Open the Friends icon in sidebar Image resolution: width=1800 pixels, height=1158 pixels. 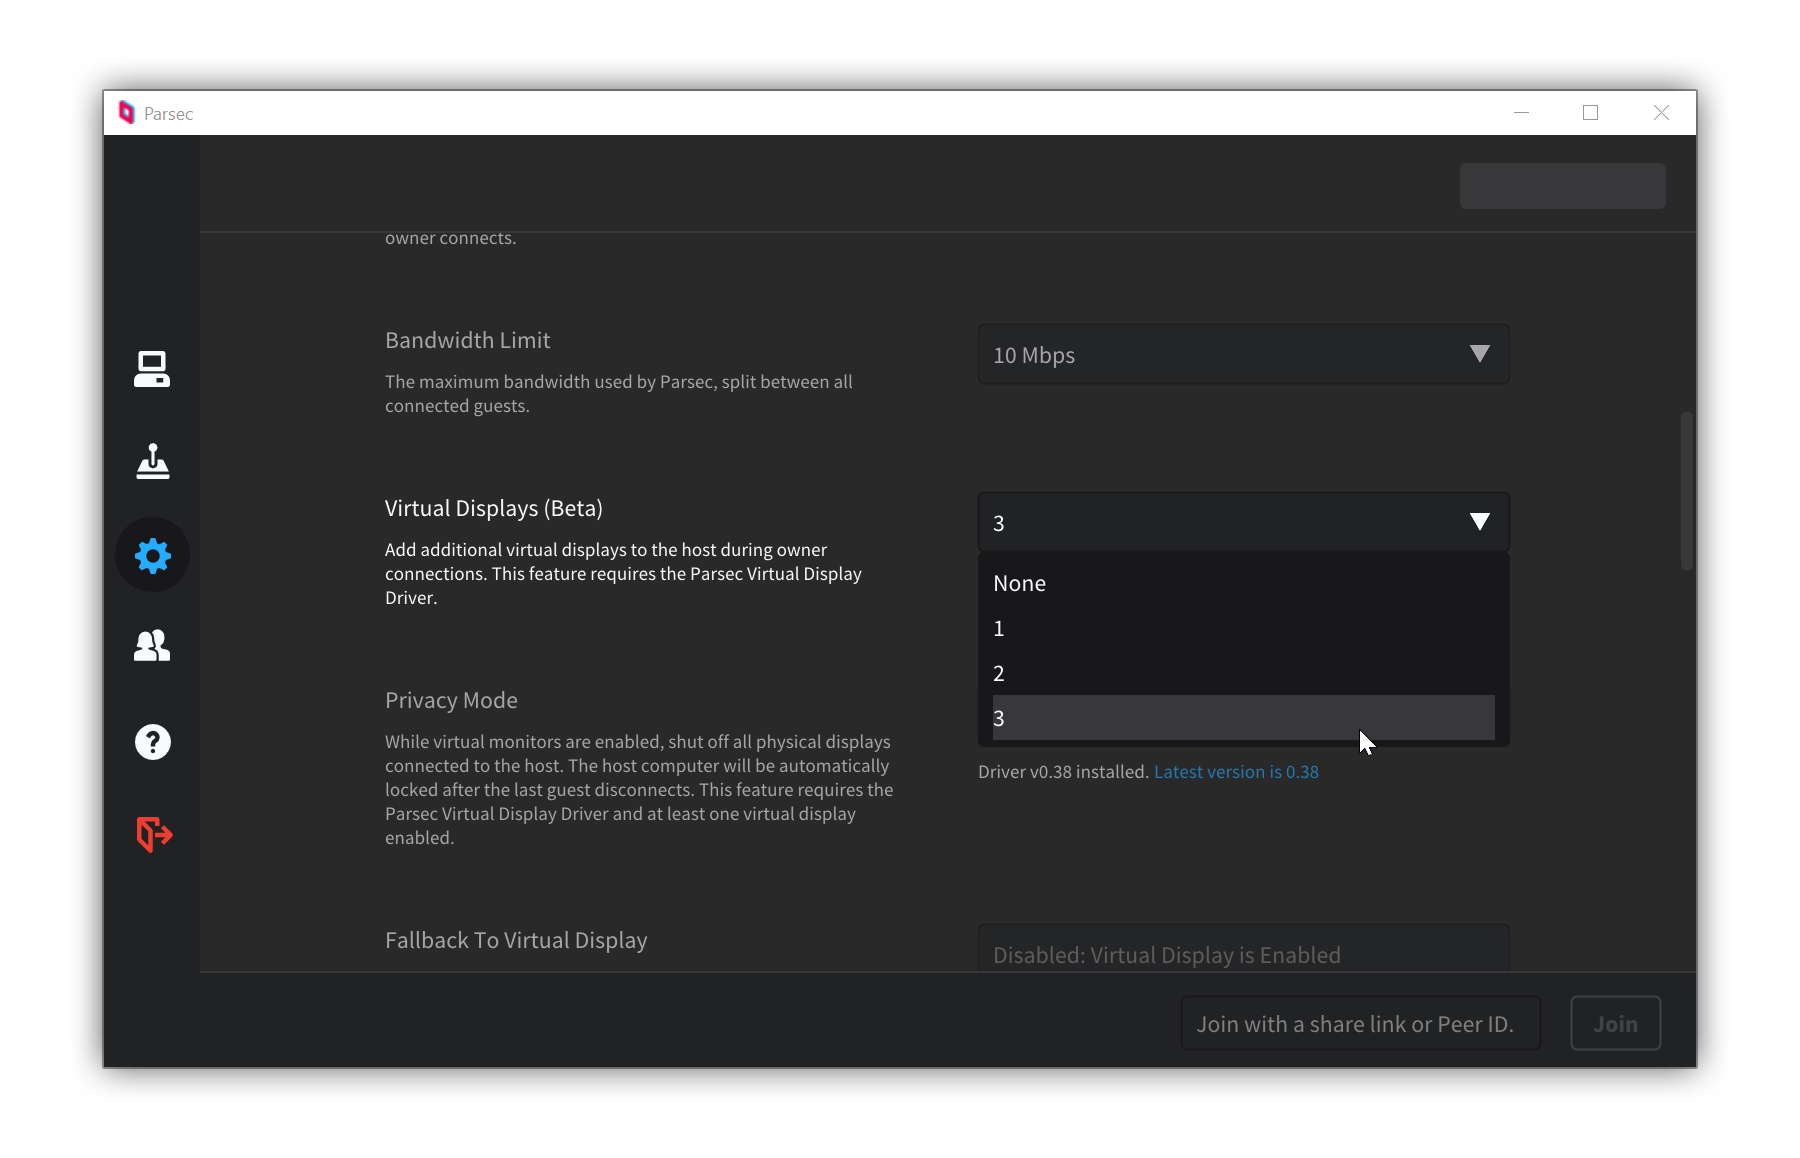click(x=152, y=646)
